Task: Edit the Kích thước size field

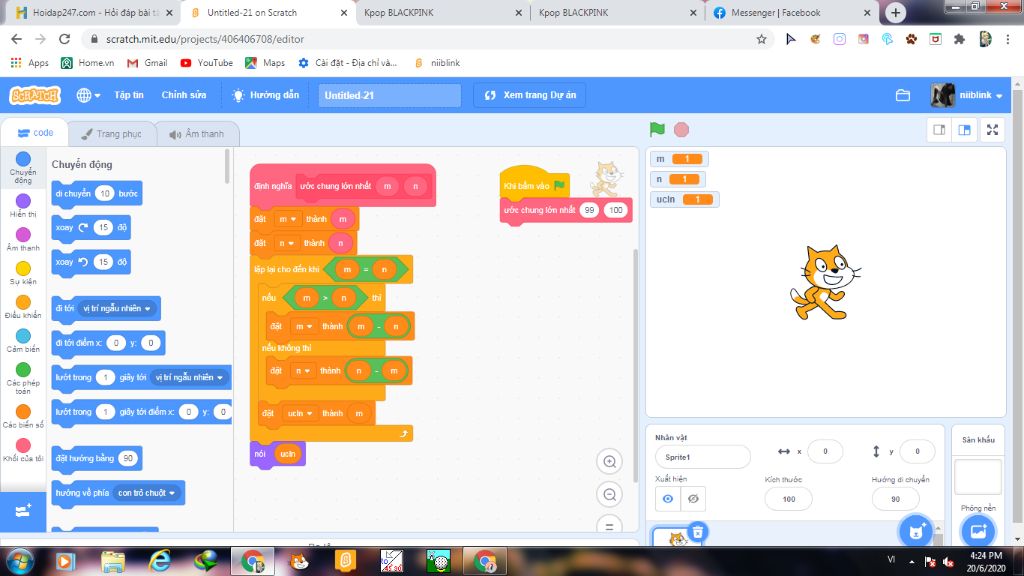Action: point(788,499)
